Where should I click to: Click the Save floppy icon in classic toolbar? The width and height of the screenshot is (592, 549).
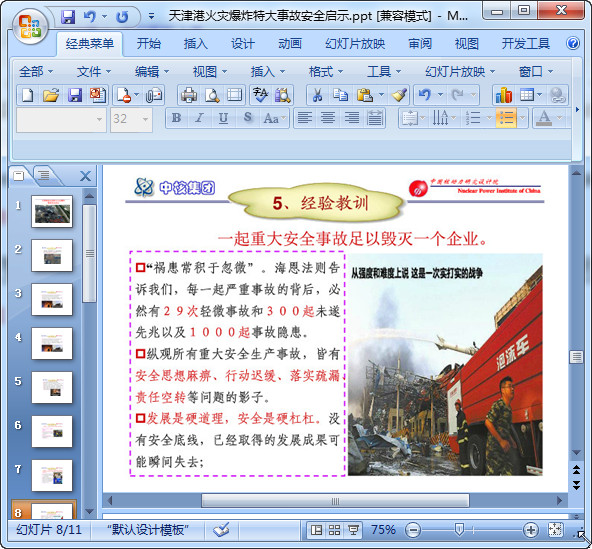75,95
